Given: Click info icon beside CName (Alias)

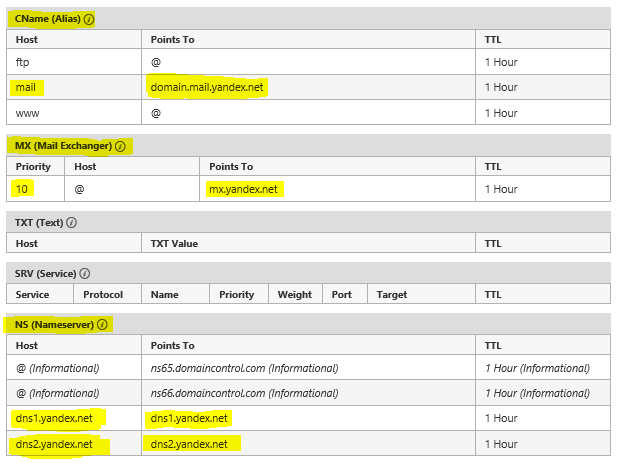Looking at the screenshot, I should pyautogui.click(x=89, y=19).
